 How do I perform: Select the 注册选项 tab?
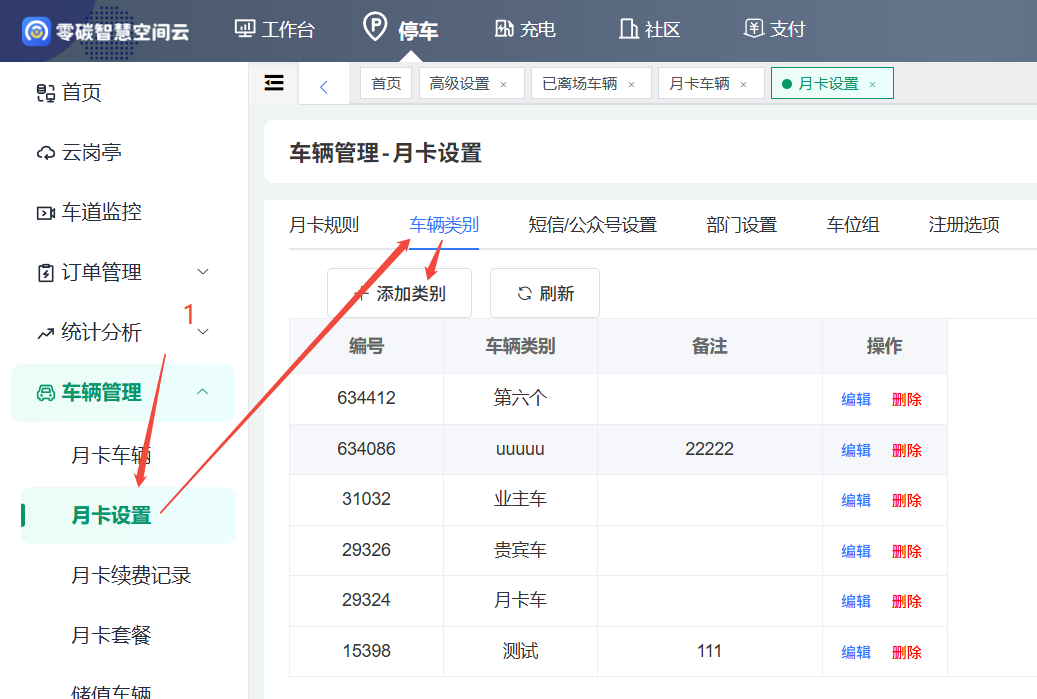point(964,225)
